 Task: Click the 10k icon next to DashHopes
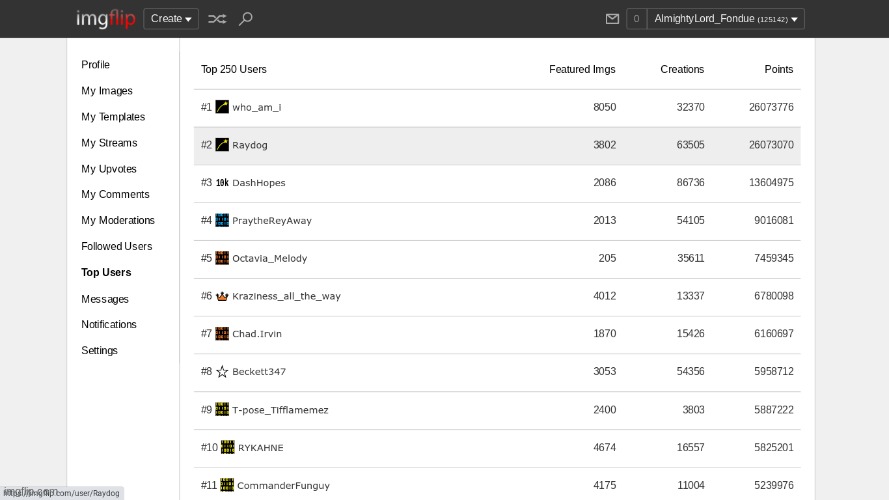(x=222, y=183)
